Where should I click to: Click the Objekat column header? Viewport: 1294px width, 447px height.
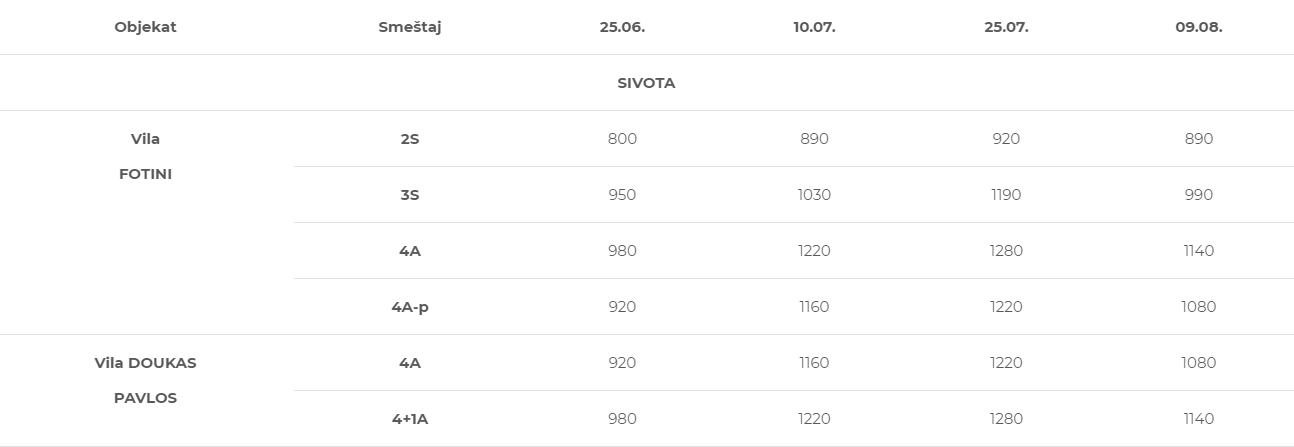click(x=145, y=27)
